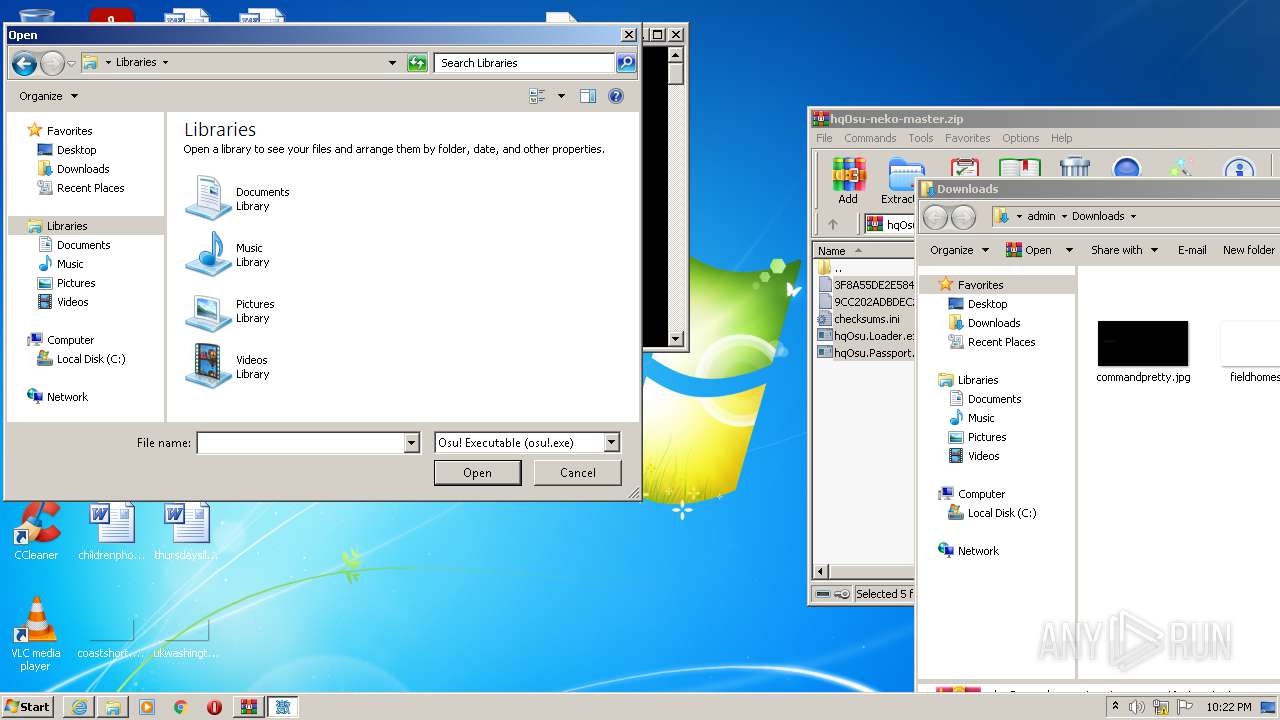1280x720 pixels.
Task: Open the Organize menu in Open dialog
Action: click(x=48, y=96)
